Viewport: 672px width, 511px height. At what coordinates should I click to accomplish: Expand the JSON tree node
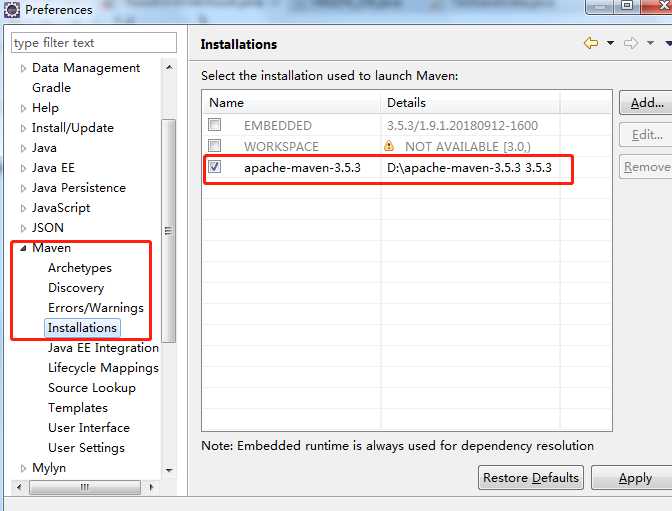[23, 228]
